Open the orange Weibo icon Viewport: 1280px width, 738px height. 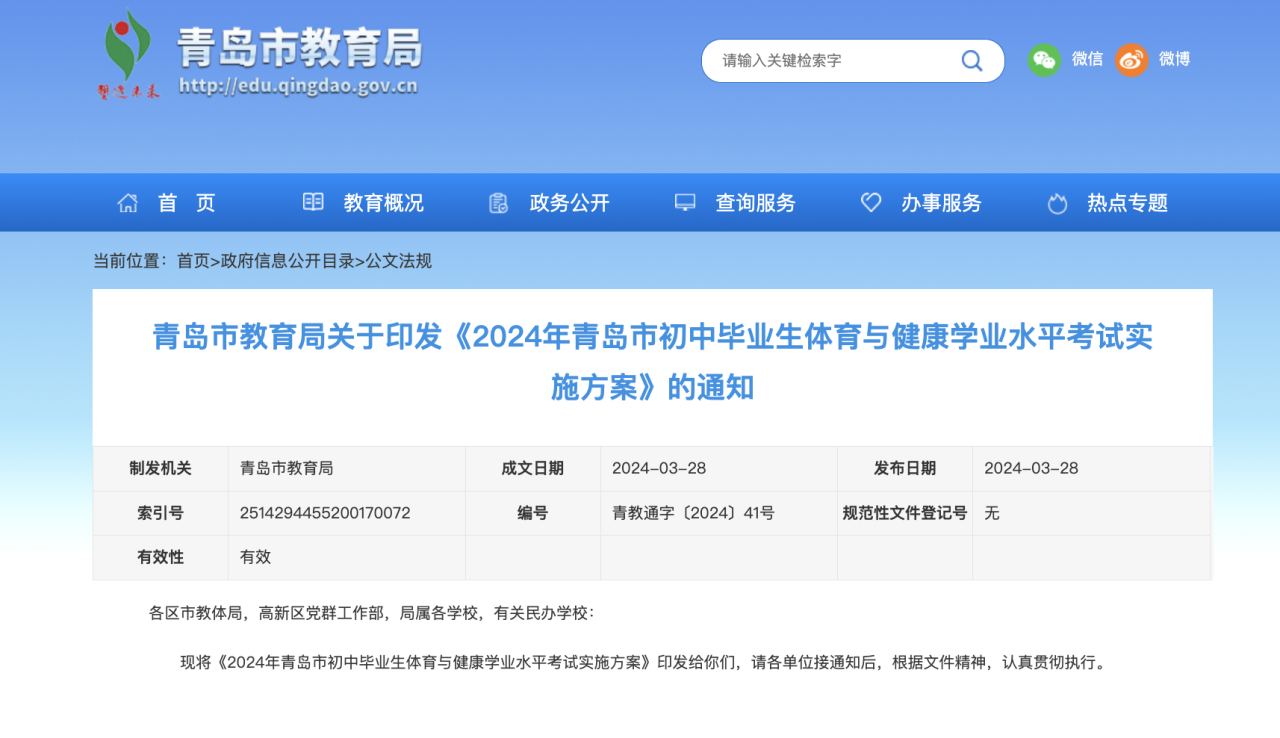[1132, 60]
